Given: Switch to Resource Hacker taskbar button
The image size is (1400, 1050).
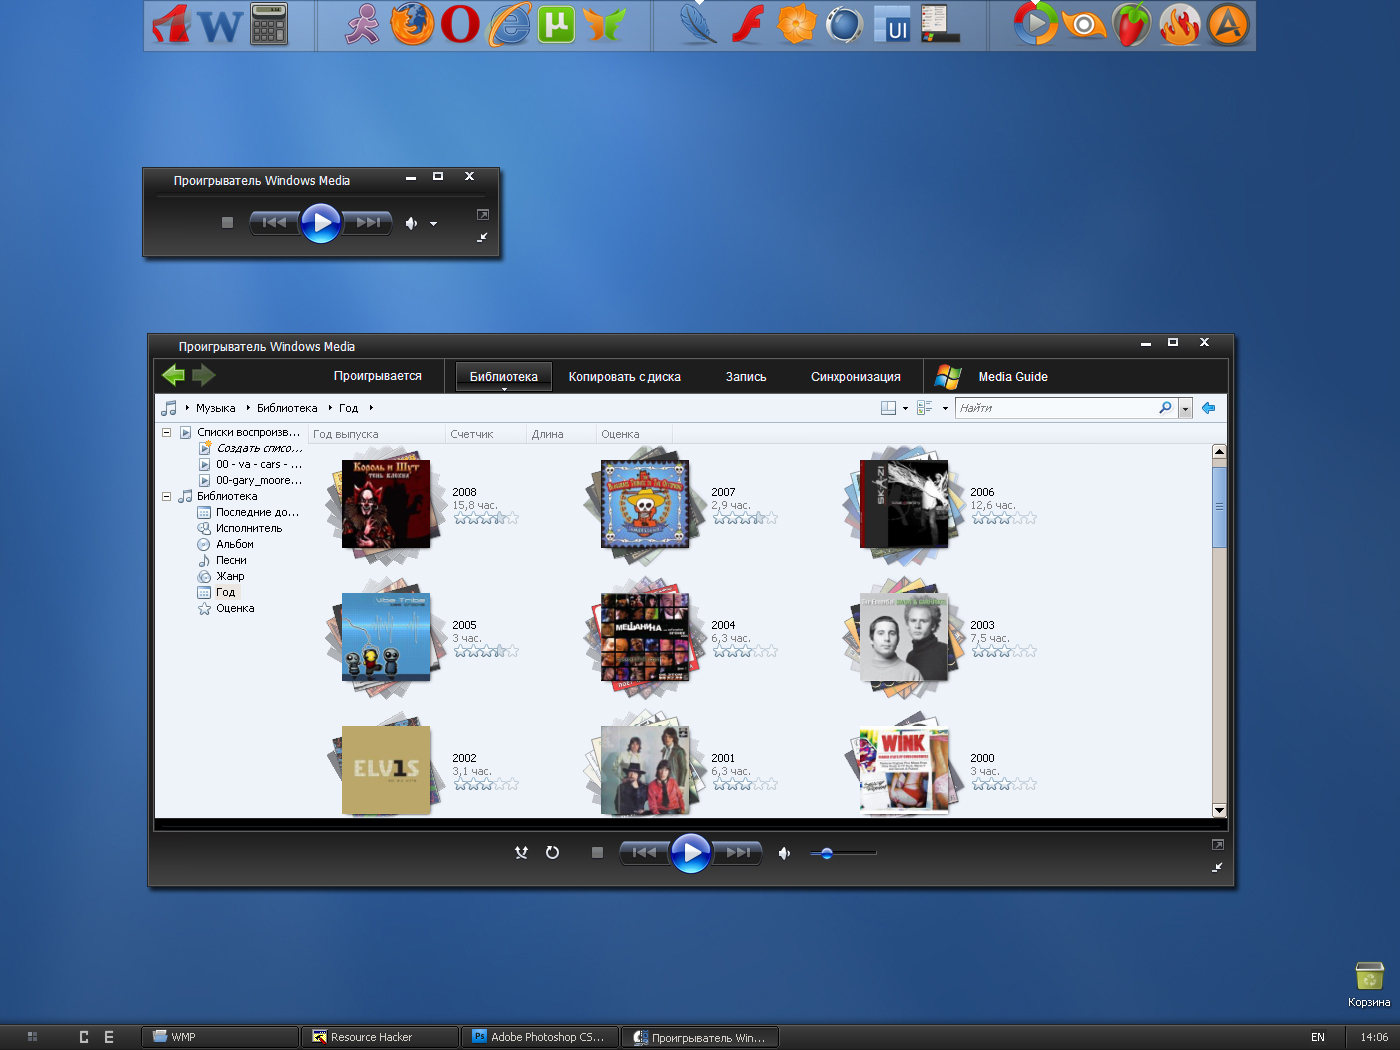Looking at the screenshot, I should 380,1037.
